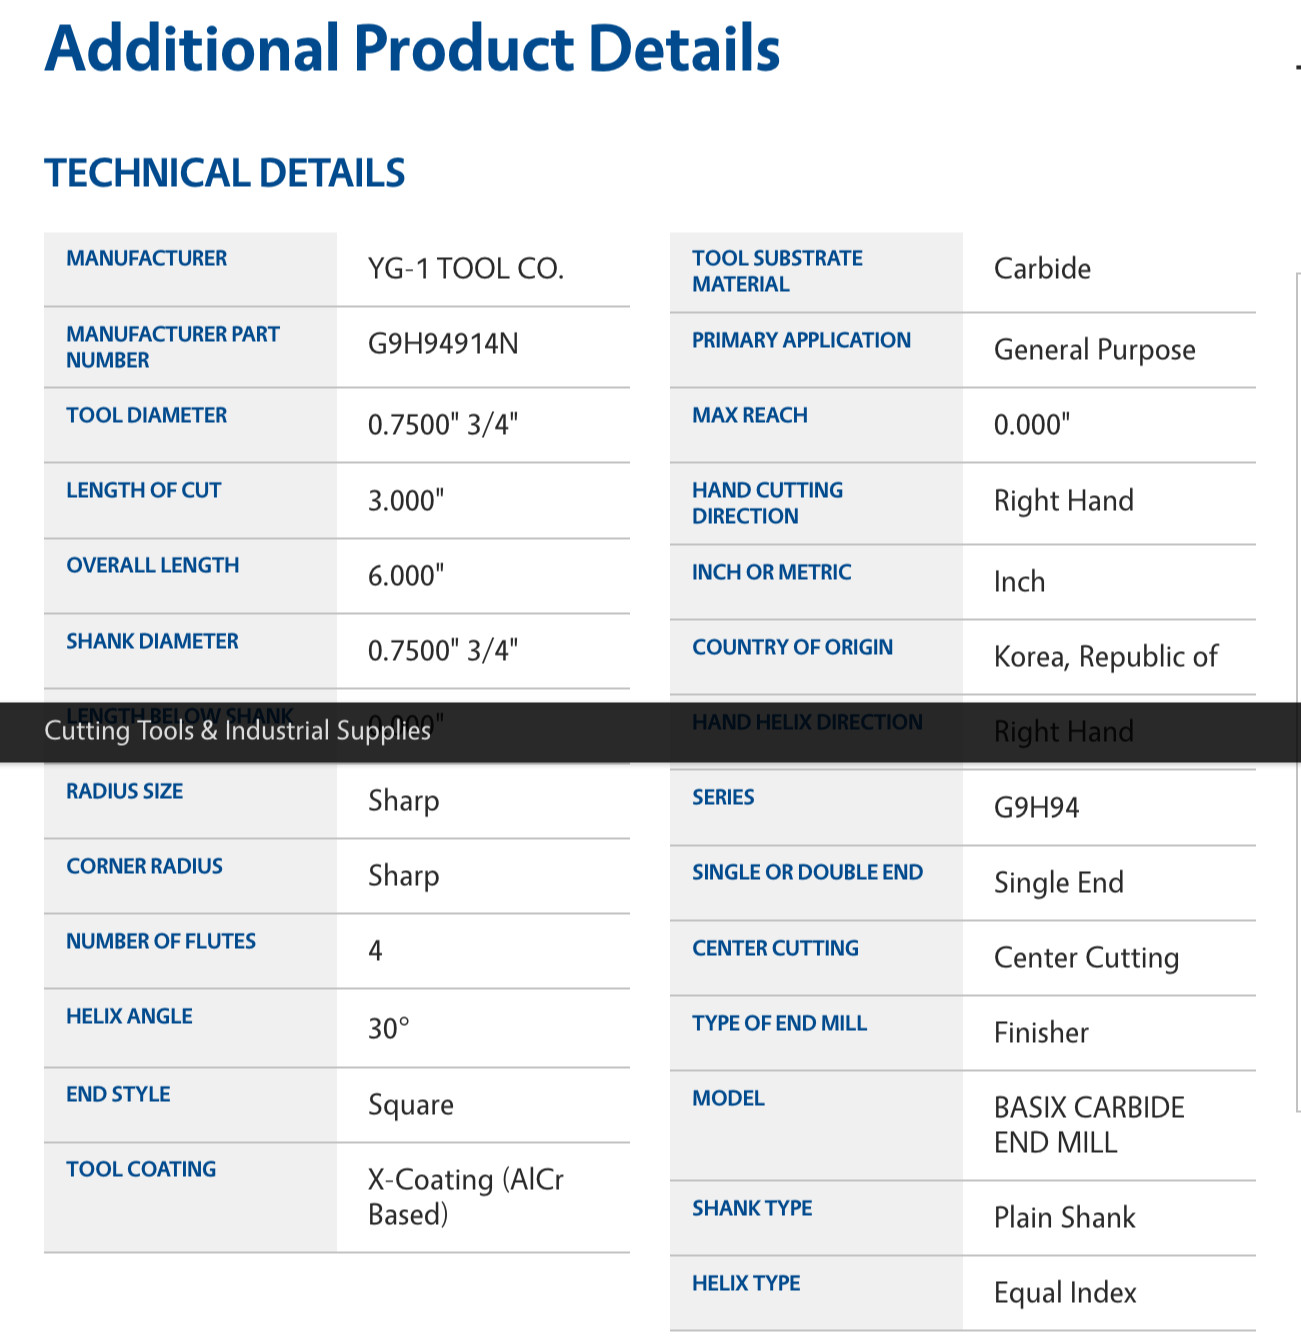Image resolution: width=1301 pixels, height=1340 pixels.
Task: Click the NUMBER OF FLUTES value 4
Action: [376, 950]
